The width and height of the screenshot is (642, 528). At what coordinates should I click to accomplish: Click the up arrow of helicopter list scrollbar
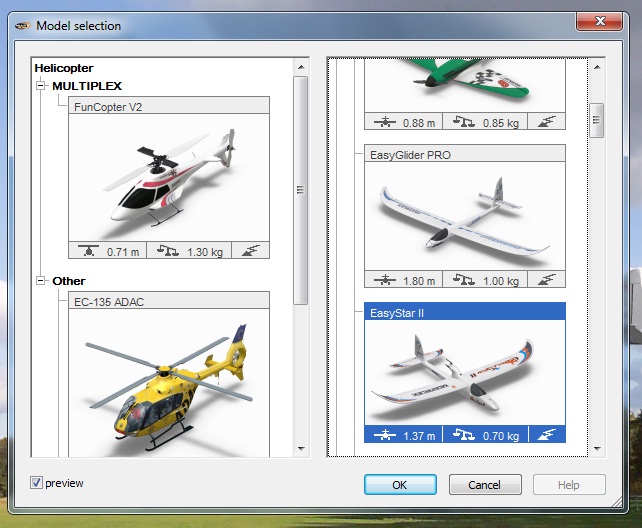tap(301, 67)
